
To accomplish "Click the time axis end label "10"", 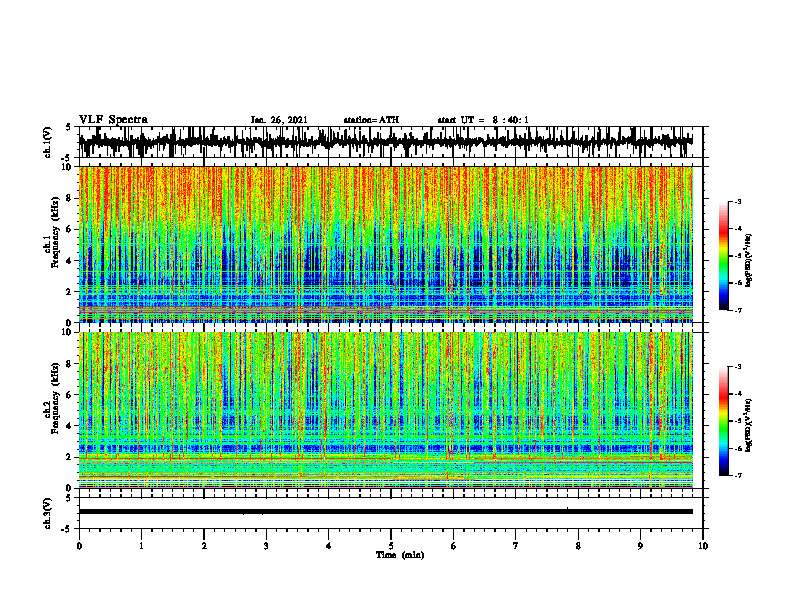I will coord(703,546).
